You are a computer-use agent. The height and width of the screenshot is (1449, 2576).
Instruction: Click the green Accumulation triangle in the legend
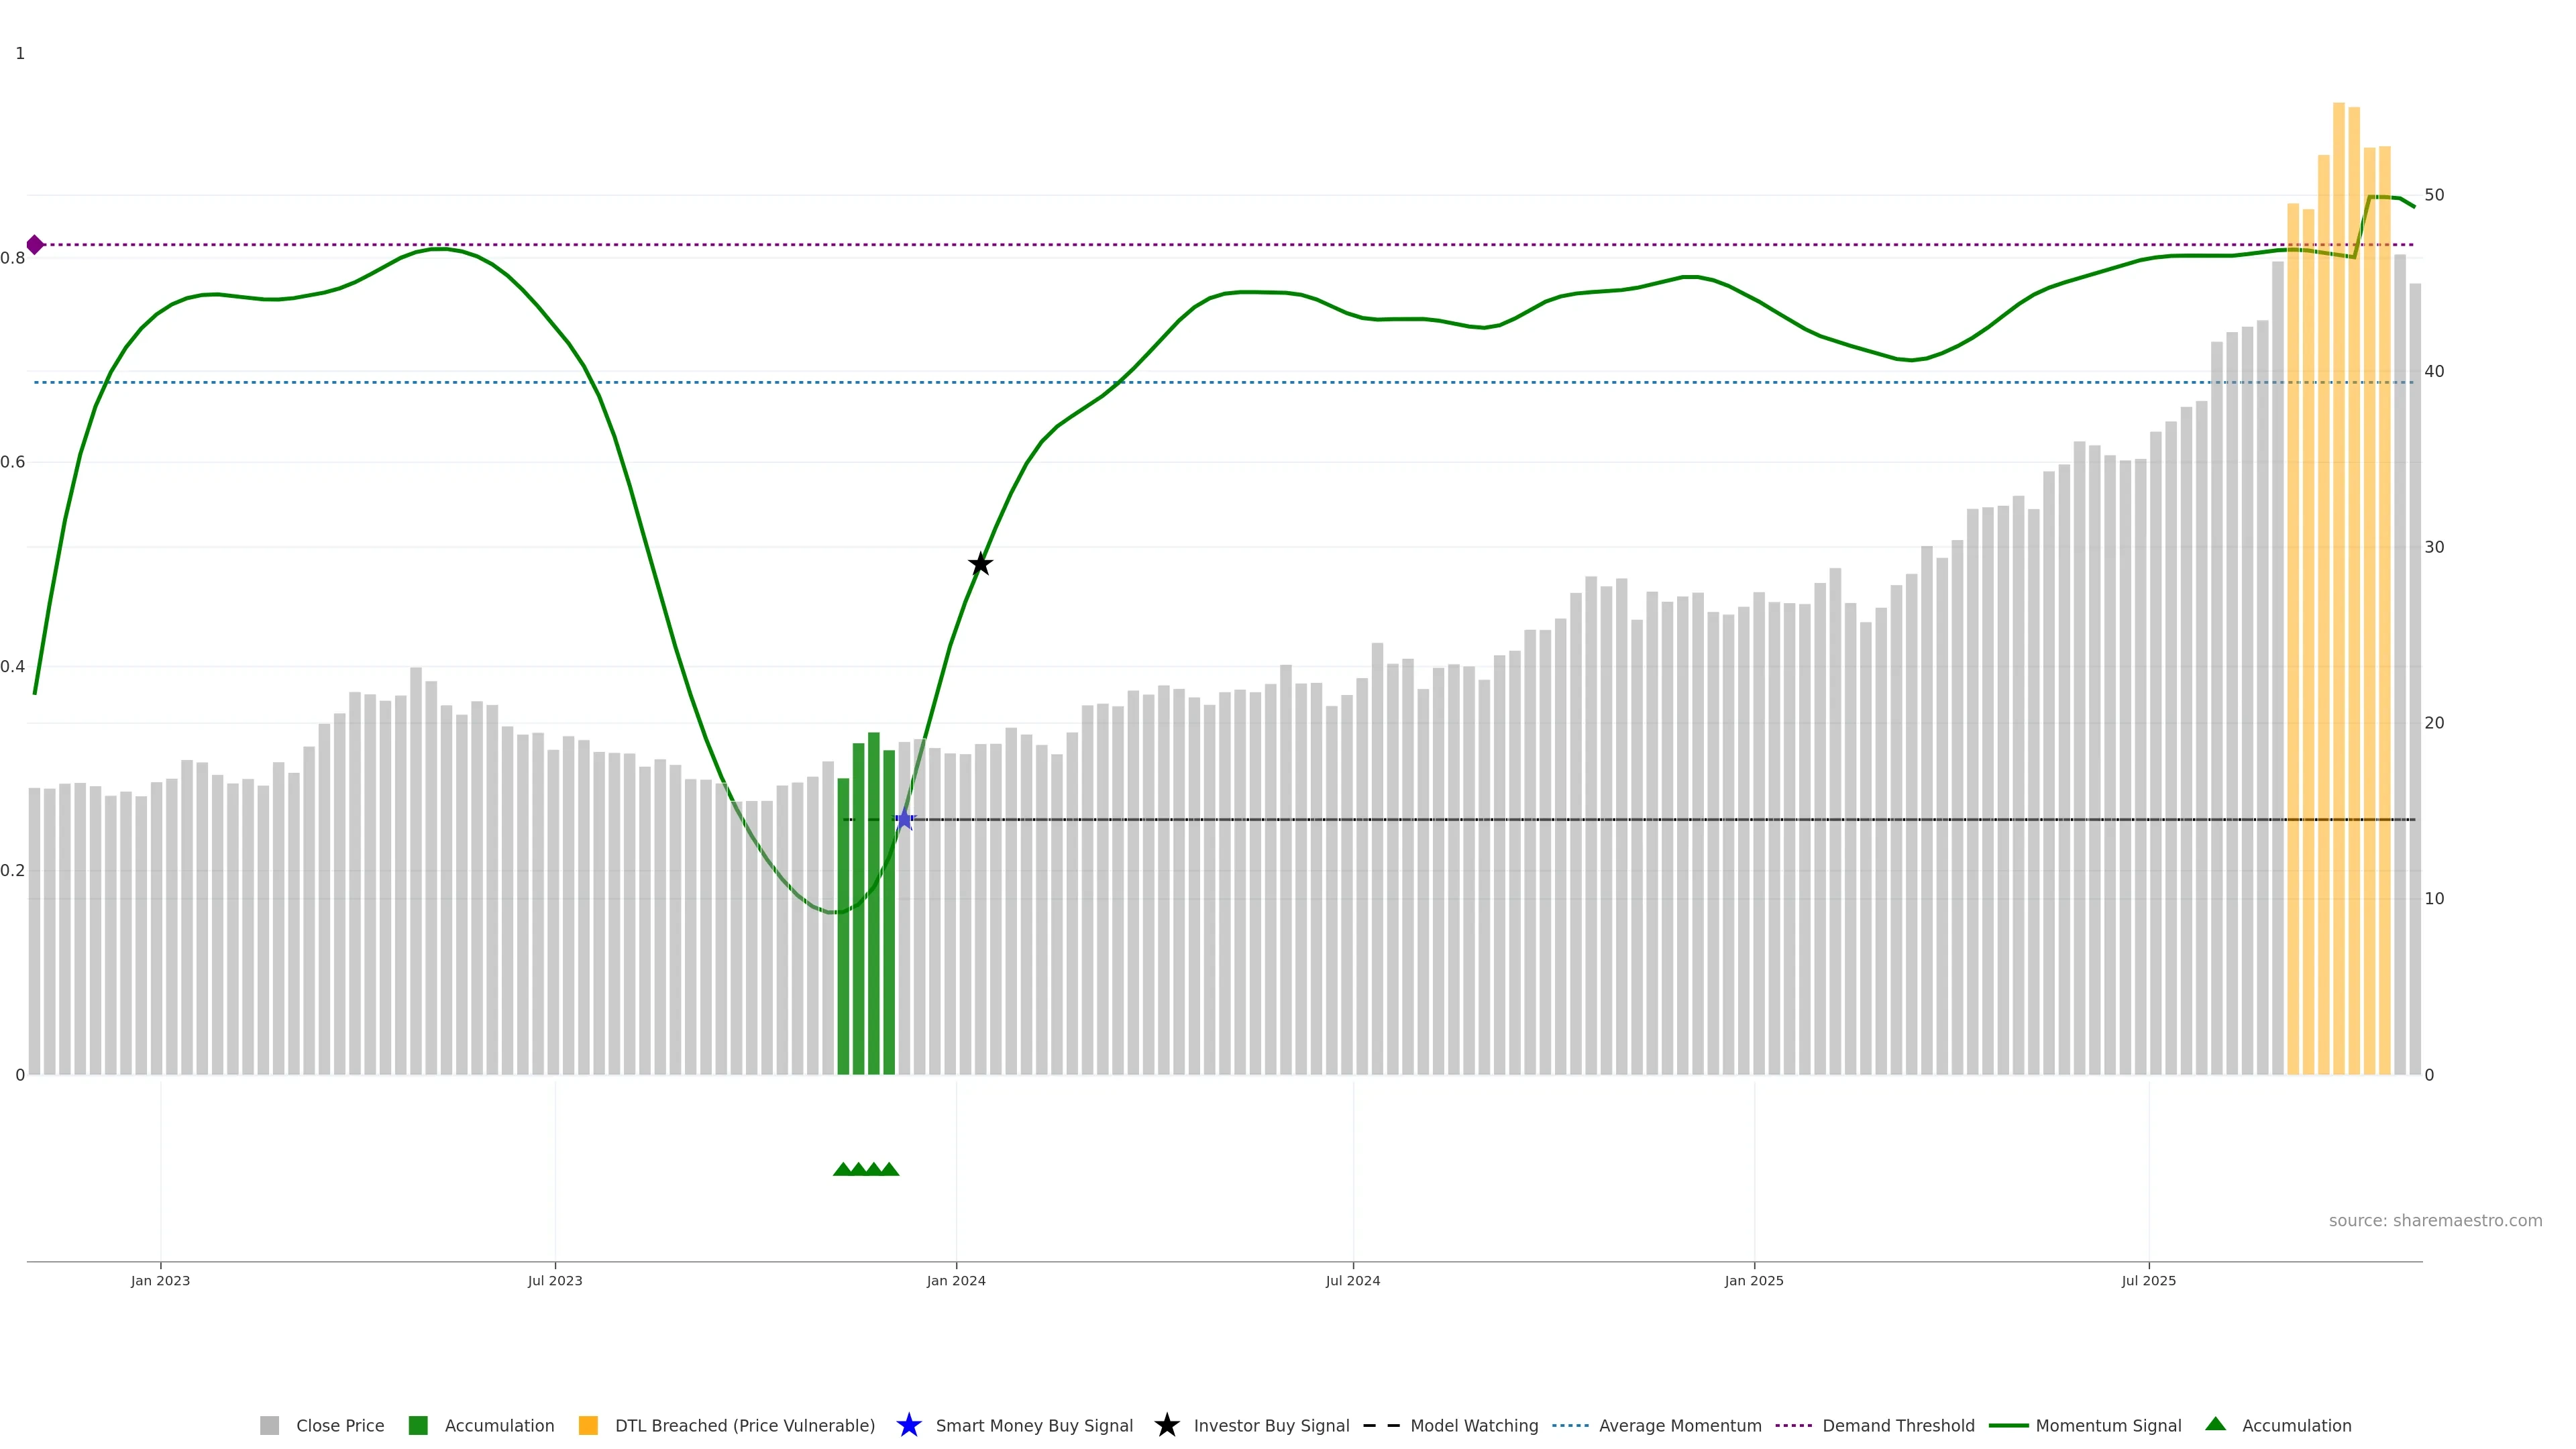(x=2215, y=1424)
